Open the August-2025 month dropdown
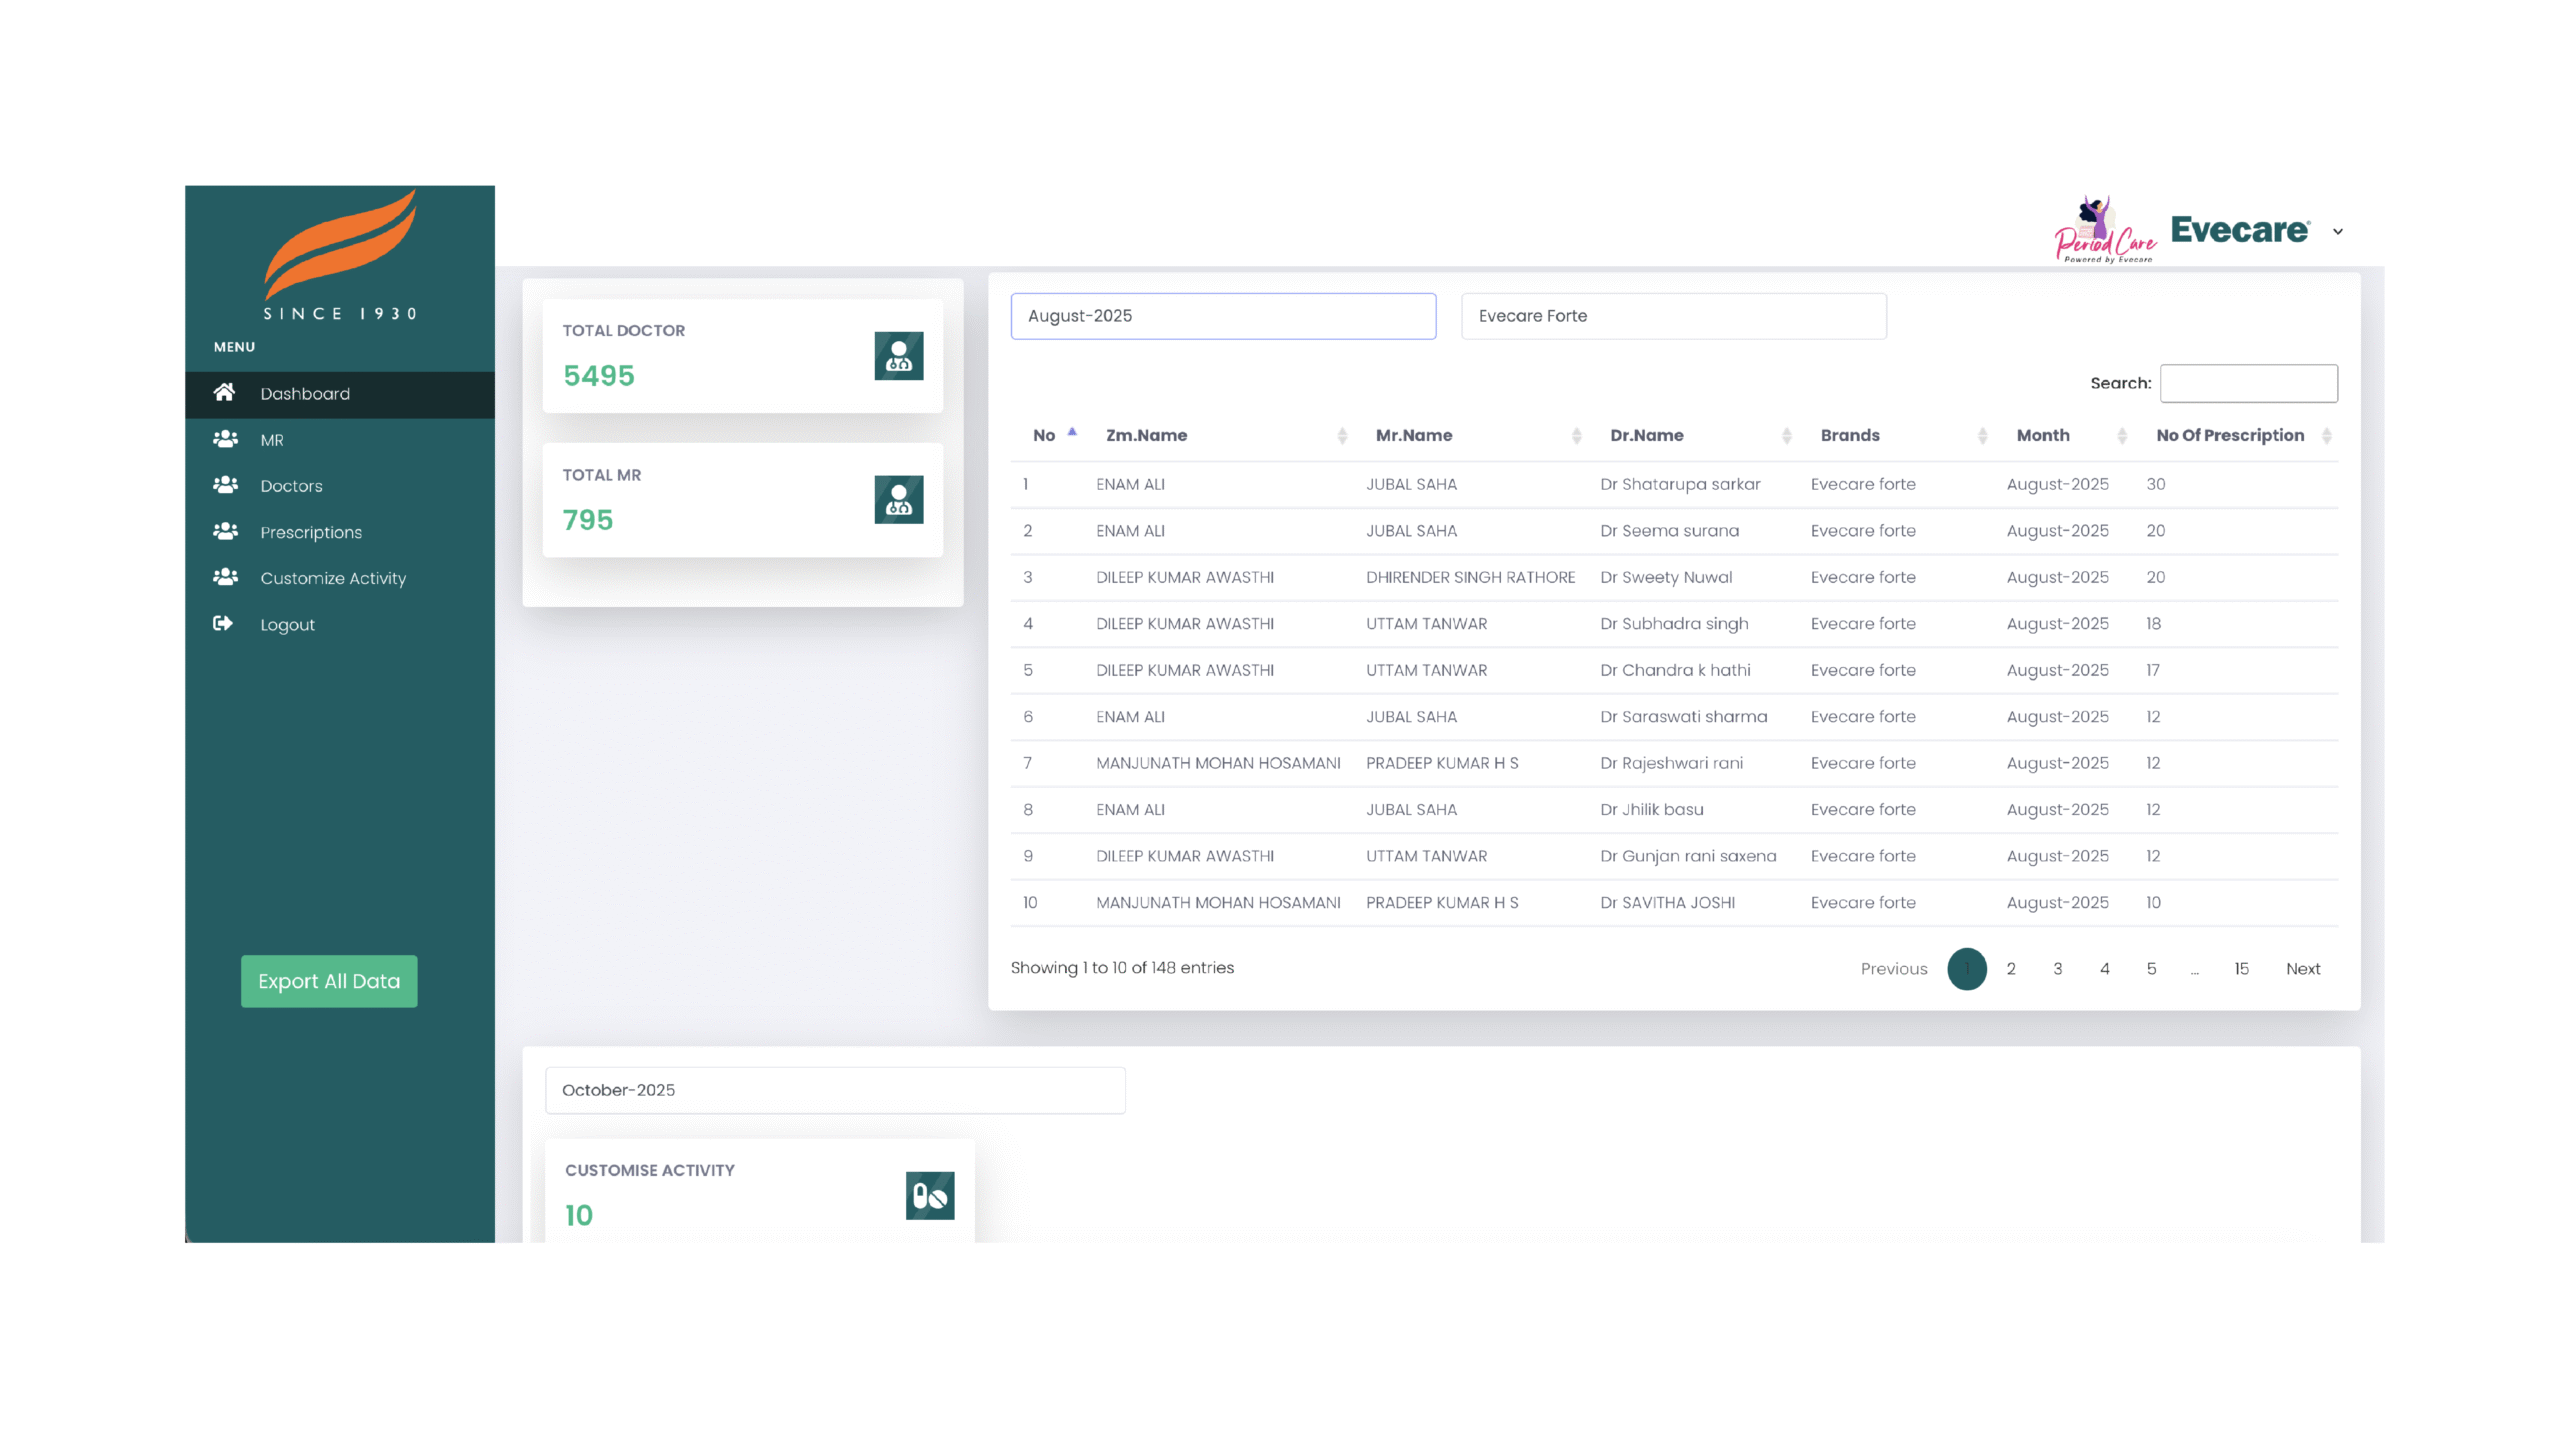This screenshot has height=1440, width=2560. (1222, 316)
